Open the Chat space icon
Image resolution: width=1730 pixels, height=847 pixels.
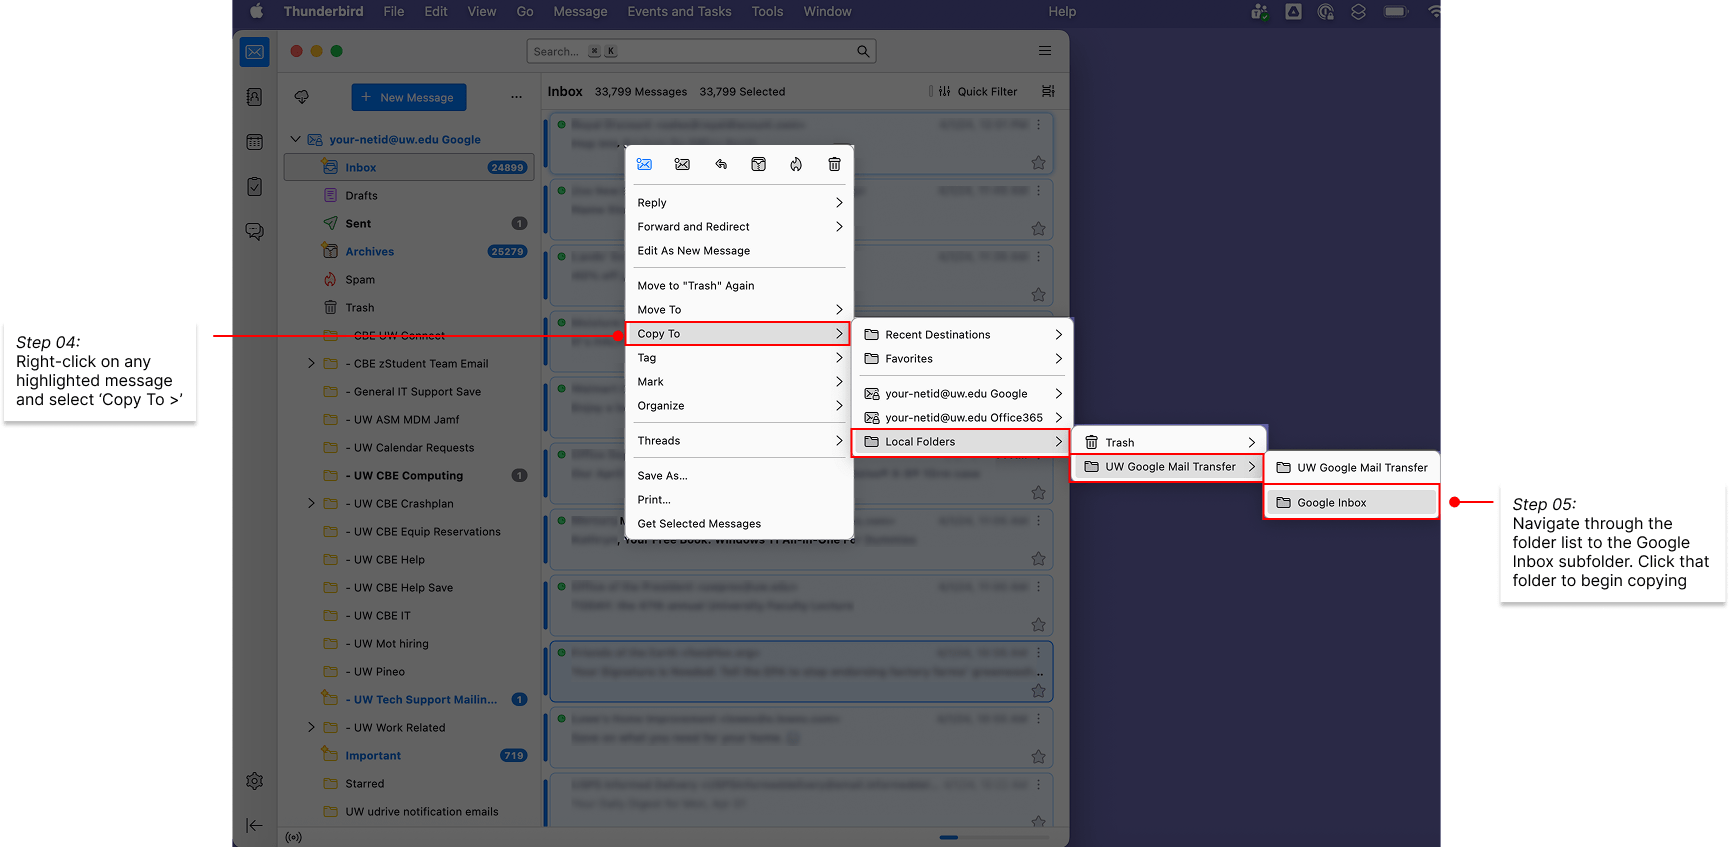(x=255, y=232)
